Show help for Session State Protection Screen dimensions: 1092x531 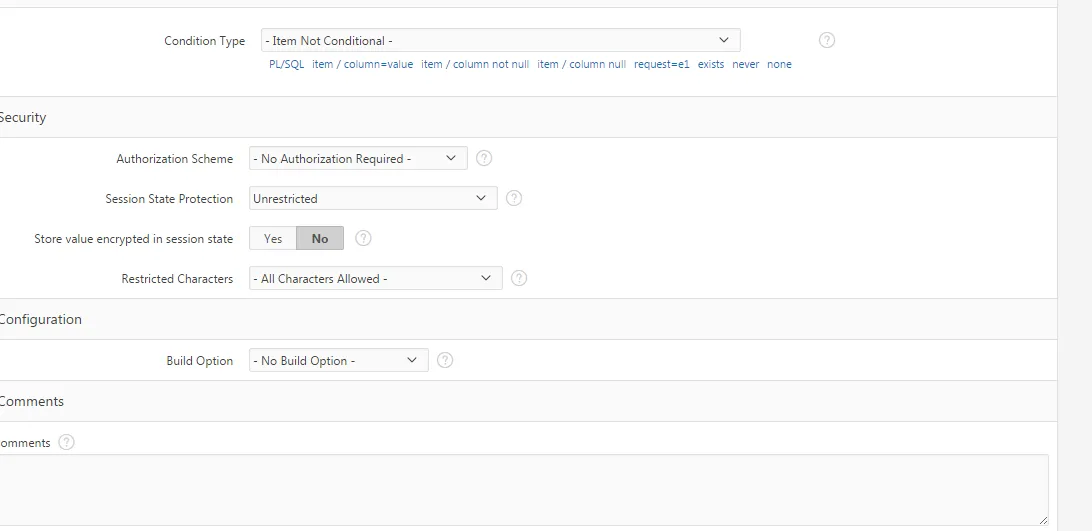(x=514, y=198)
